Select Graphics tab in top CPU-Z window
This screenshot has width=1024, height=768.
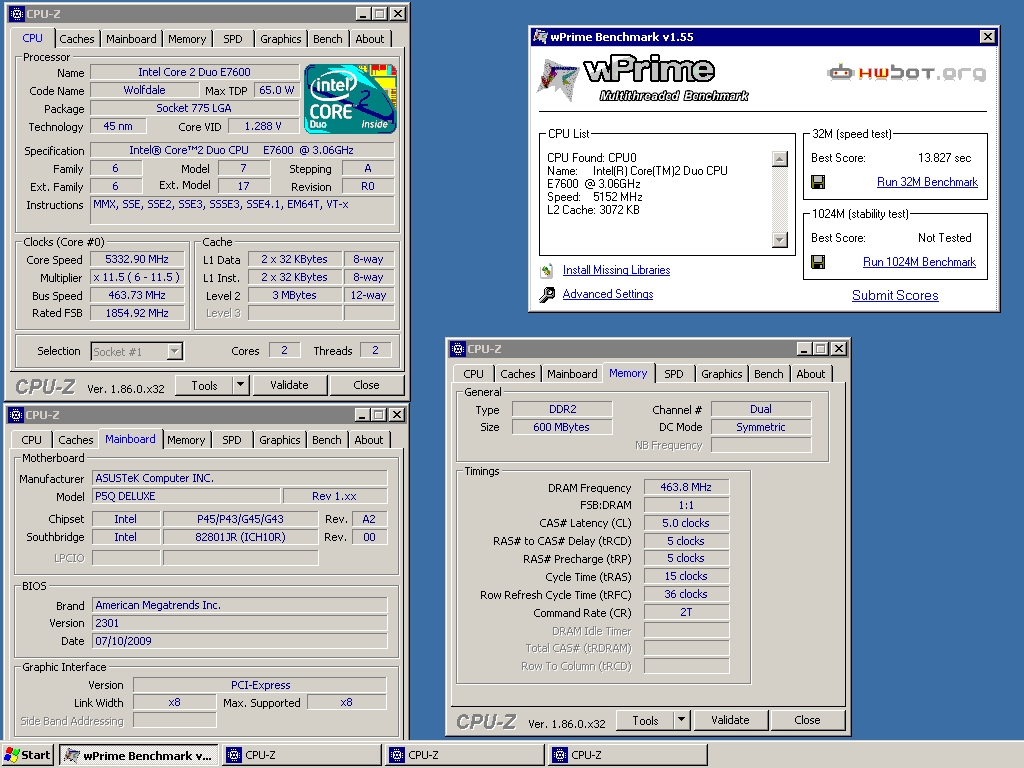pos(280,39)
